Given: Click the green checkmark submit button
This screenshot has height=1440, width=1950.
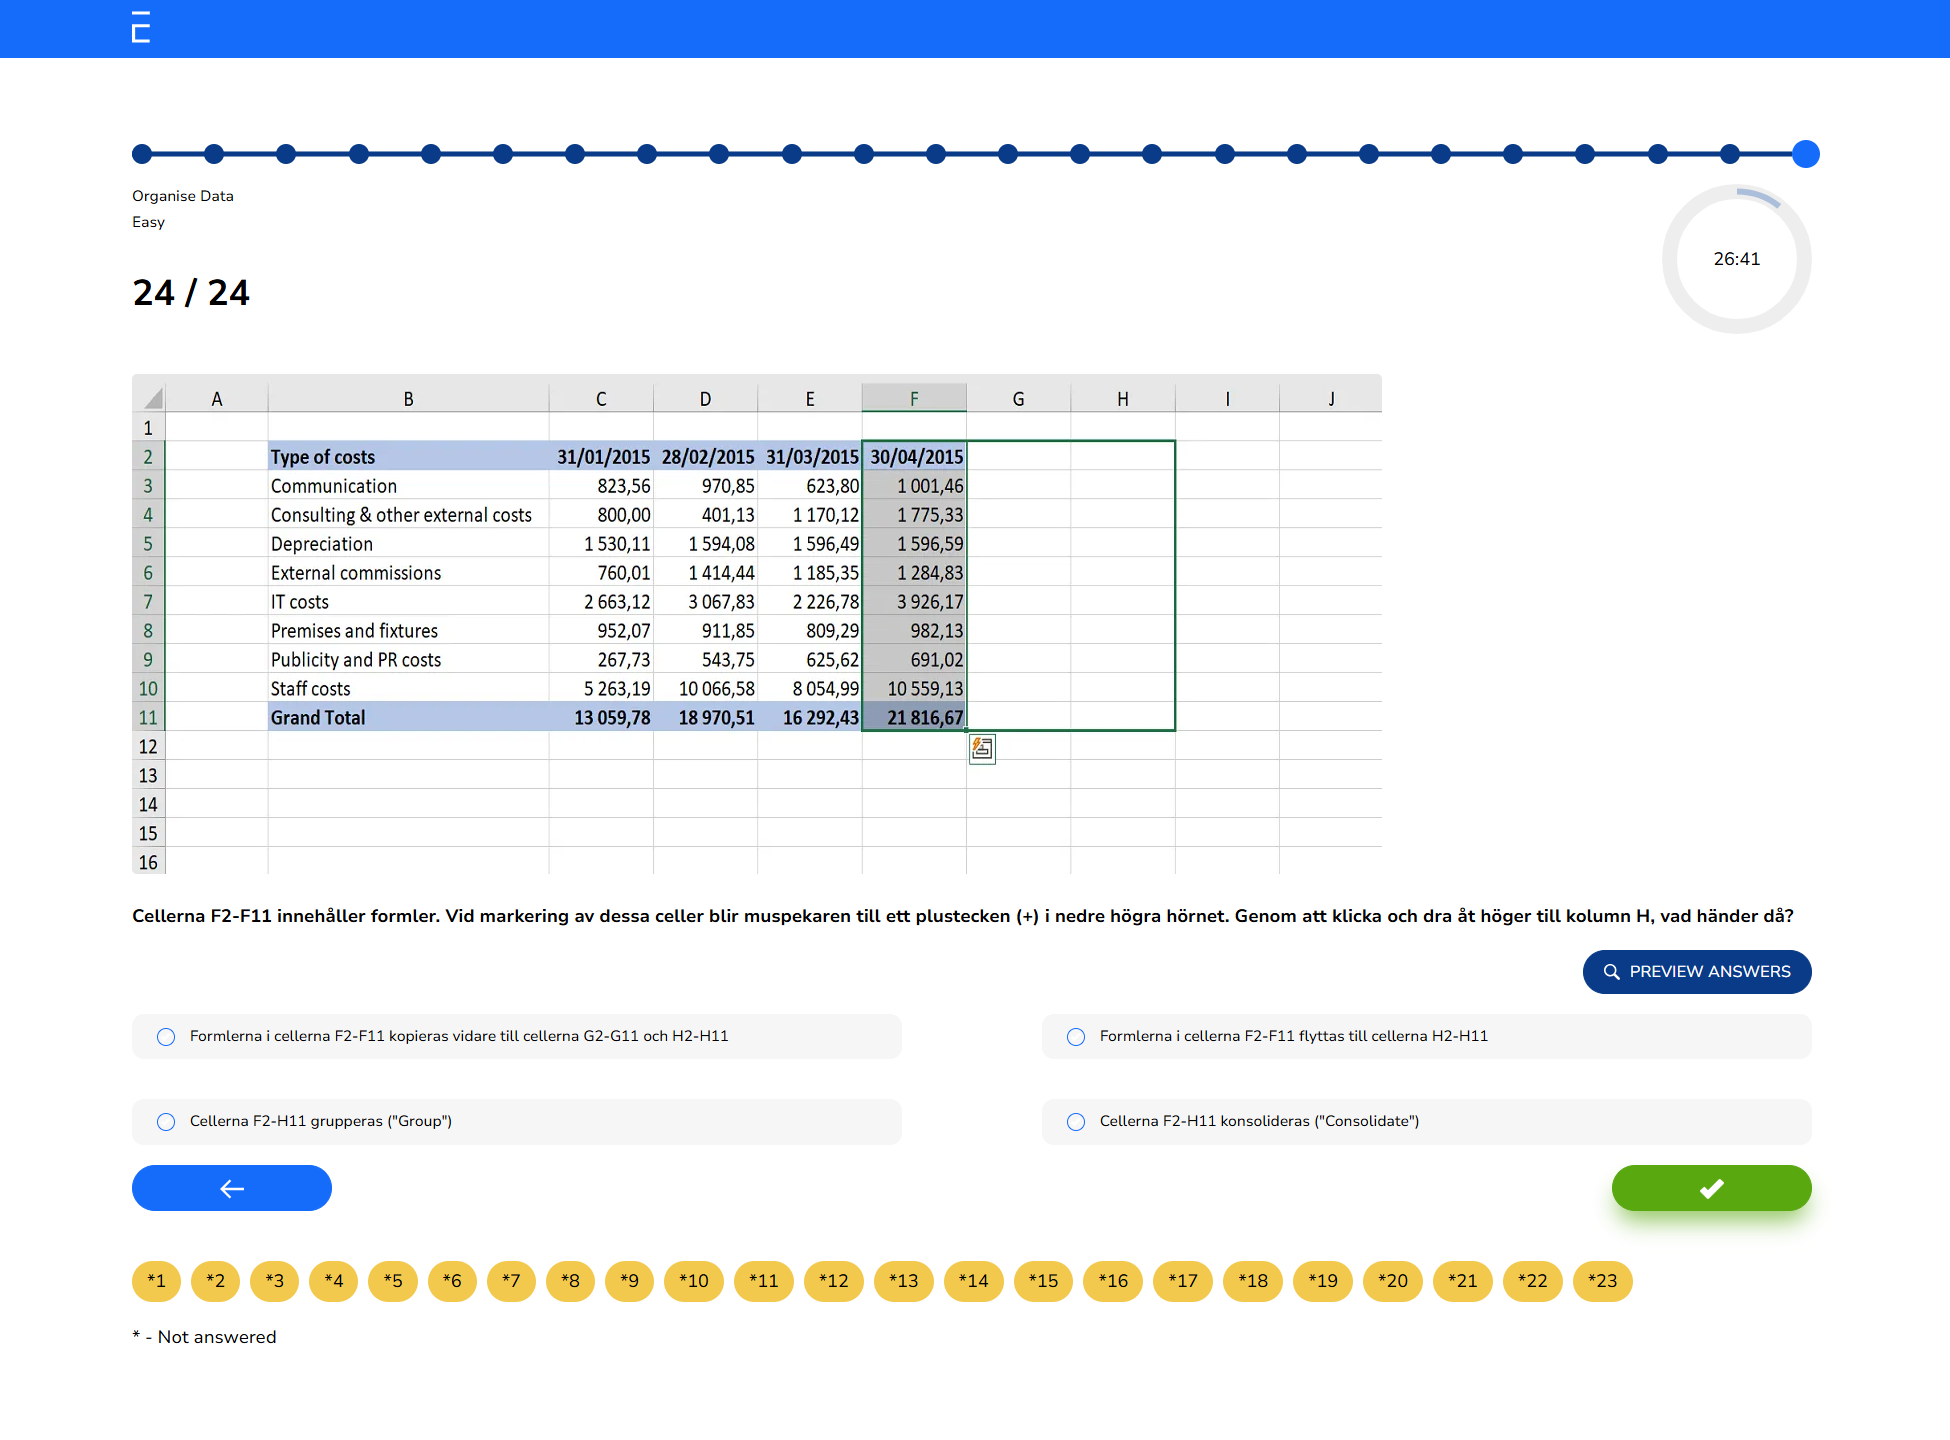Looking at the screenshot, I should [x=1711, y=1188].
